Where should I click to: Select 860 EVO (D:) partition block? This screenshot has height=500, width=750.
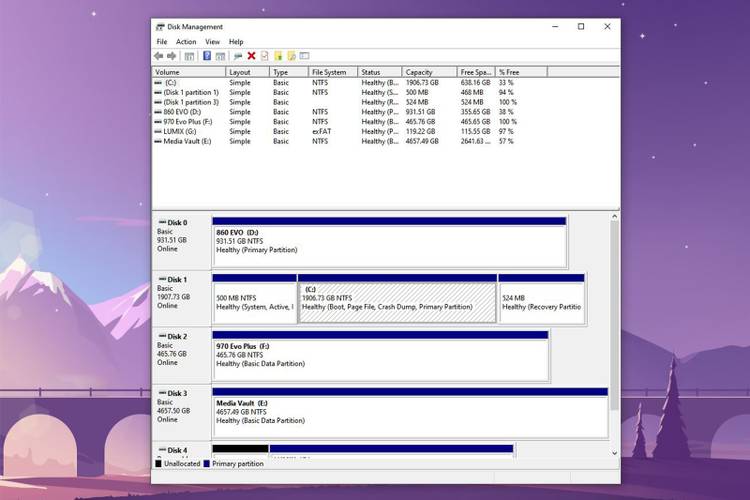389,242
